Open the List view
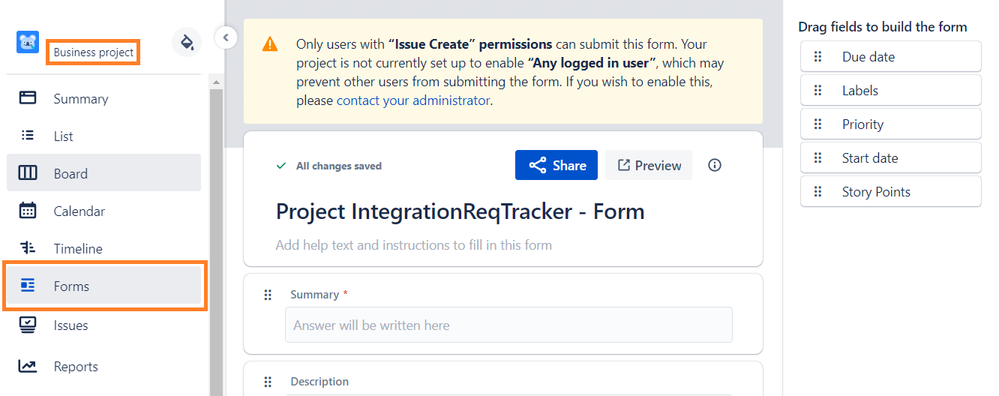The image size is (999, 396). [104, 136]
